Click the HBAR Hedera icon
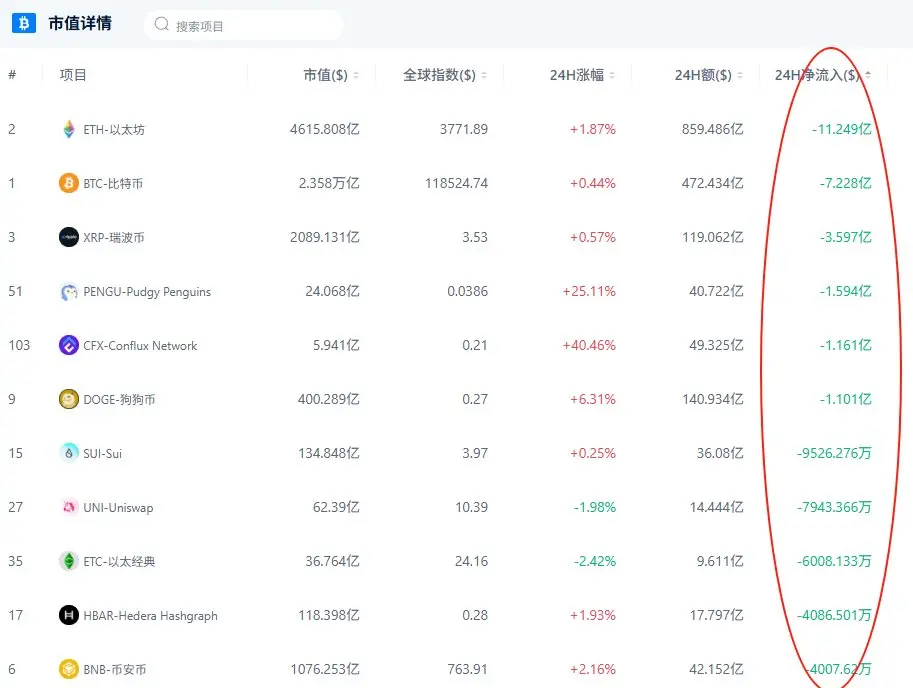This screenshot has width=913, height=688. click(x=69, y=615)
